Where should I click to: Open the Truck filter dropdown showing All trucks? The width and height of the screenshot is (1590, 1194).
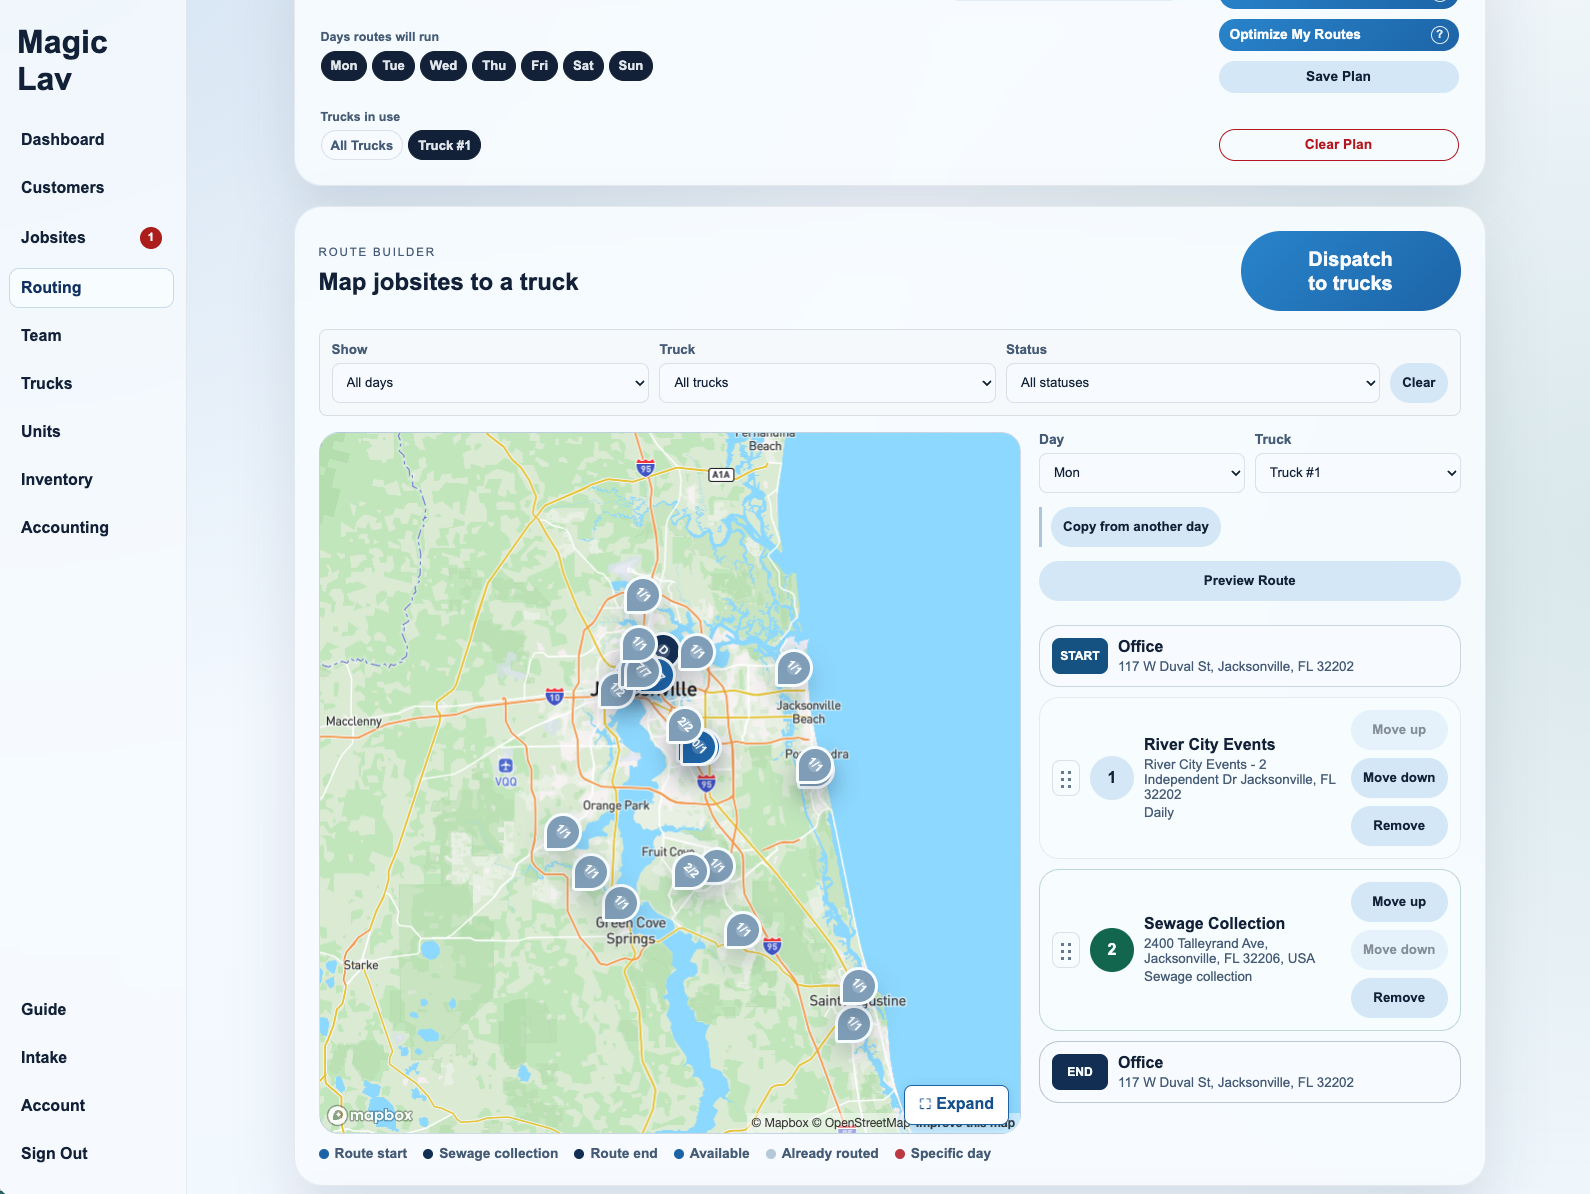click(827, 383)
